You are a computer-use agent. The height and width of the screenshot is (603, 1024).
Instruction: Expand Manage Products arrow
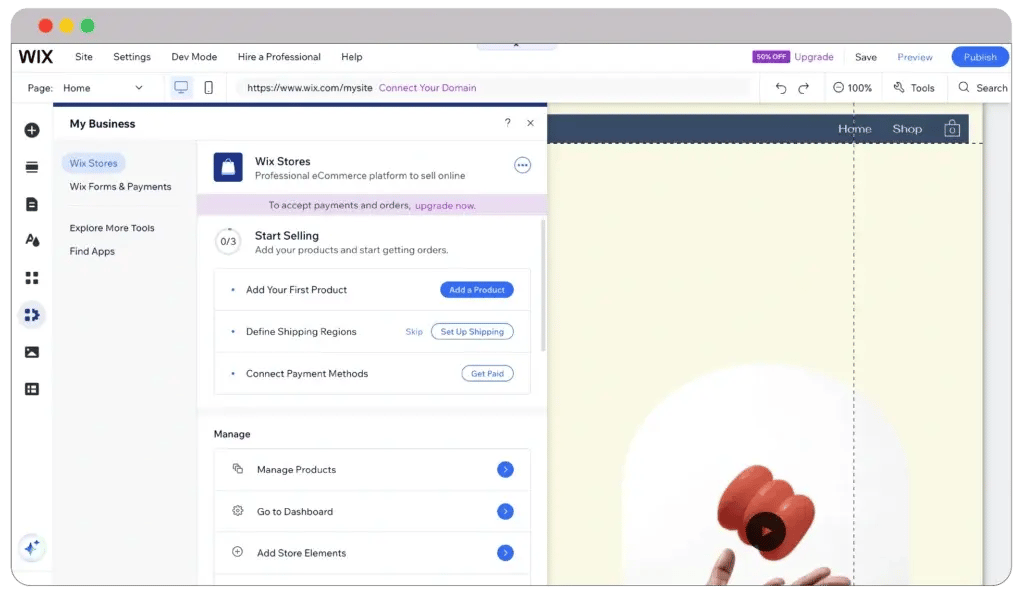(x=505, y=469)
